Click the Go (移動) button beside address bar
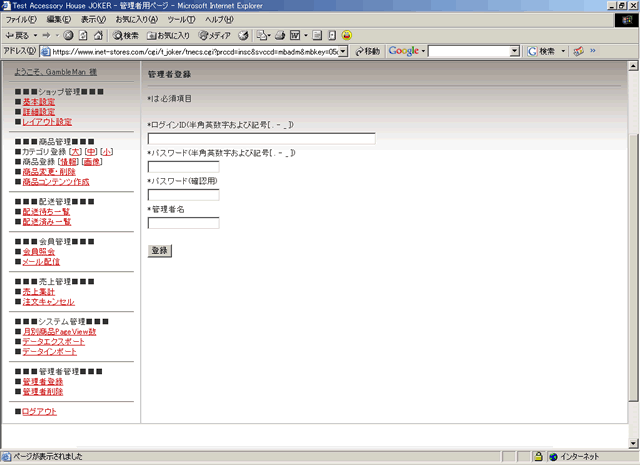 pos(366,51)
